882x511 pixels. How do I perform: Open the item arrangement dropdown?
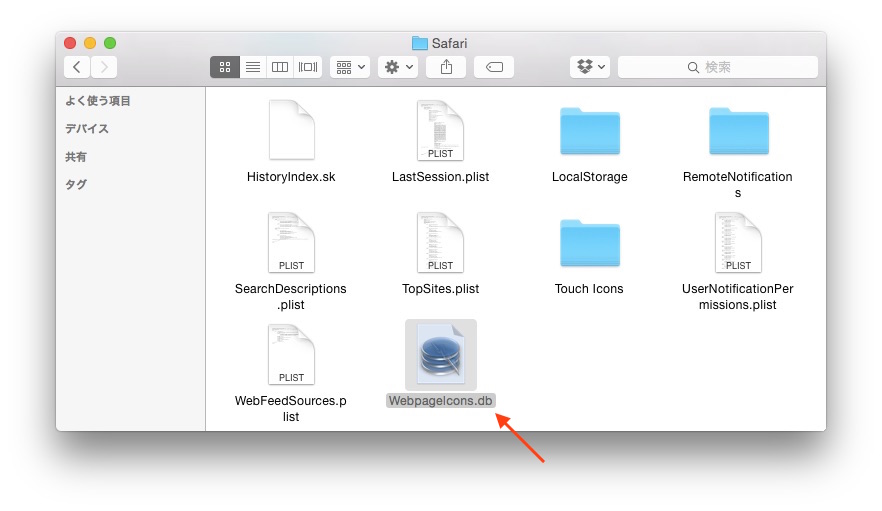(x=350, y=67)
